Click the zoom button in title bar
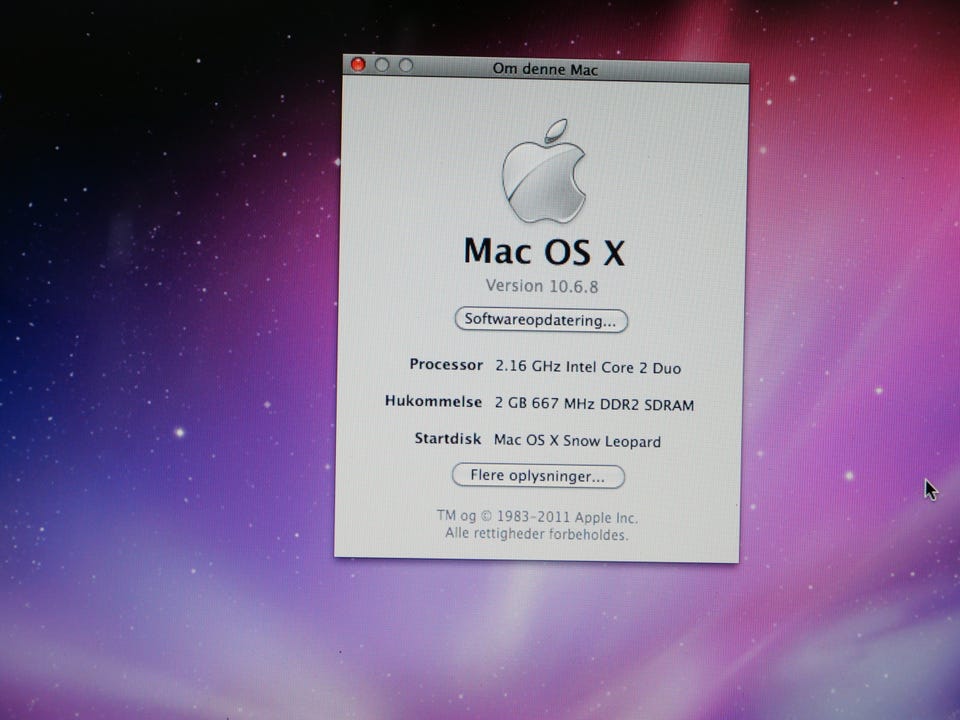960x720 pixels. point(406,66)
